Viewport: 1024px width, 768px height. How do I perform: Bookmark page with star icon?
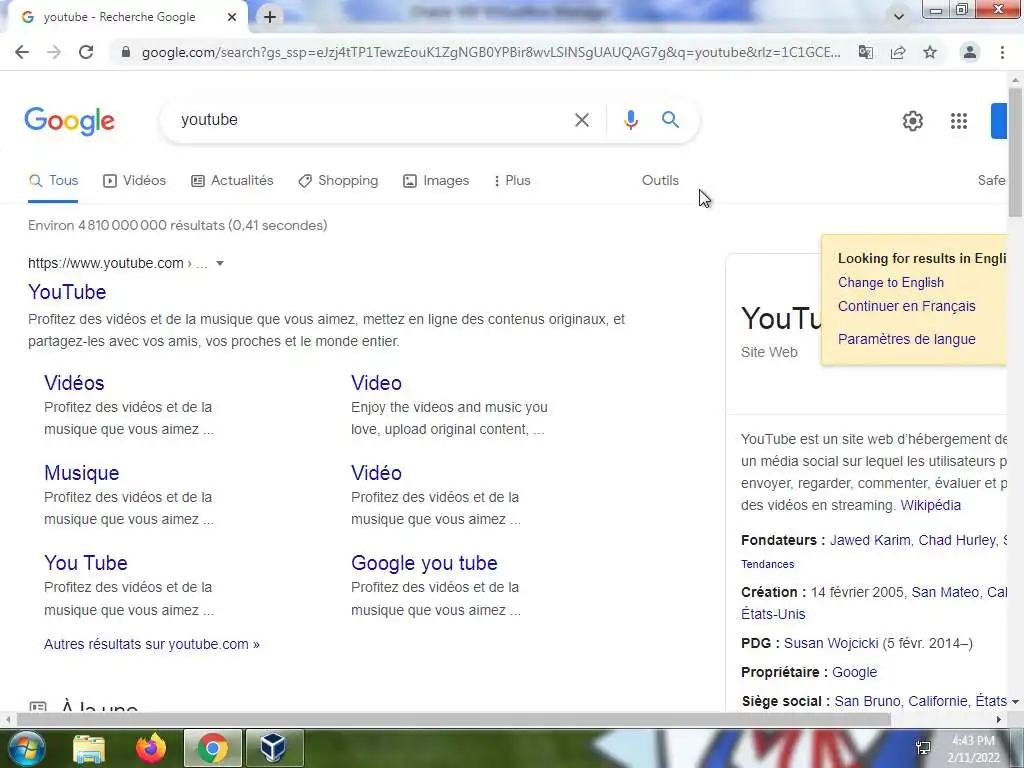pos(930,52)
